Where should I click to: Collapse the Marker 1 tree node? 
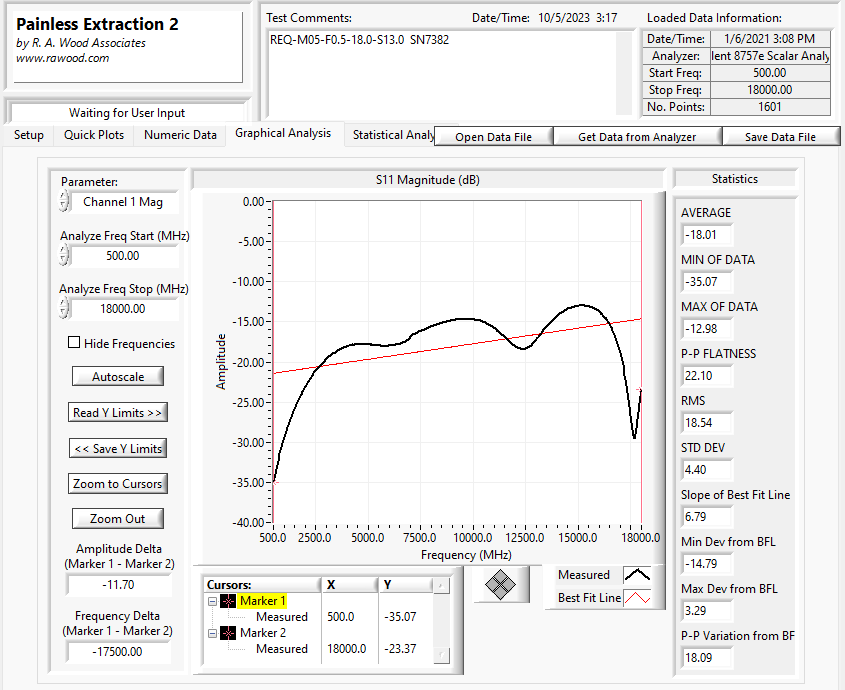(212, 601)
